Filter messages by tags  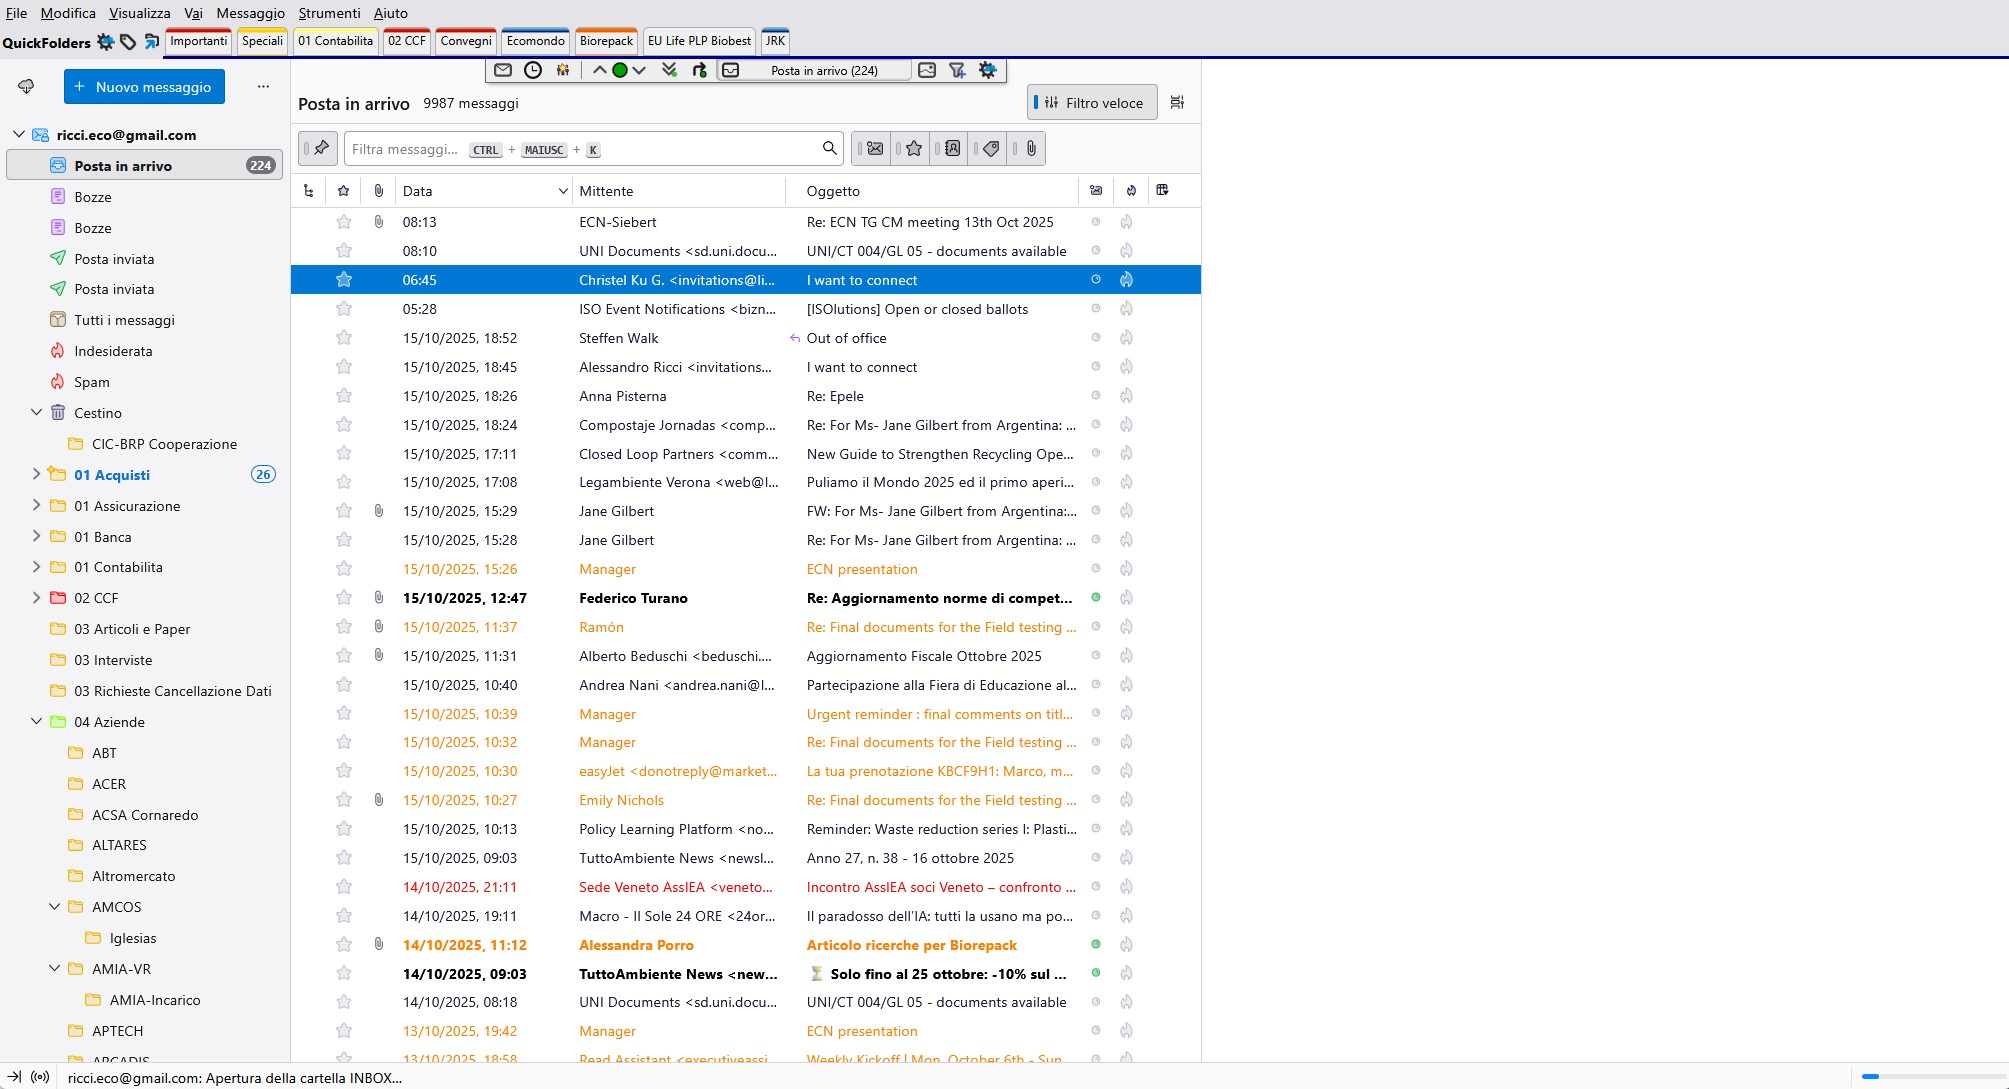[x=991, y=149]
